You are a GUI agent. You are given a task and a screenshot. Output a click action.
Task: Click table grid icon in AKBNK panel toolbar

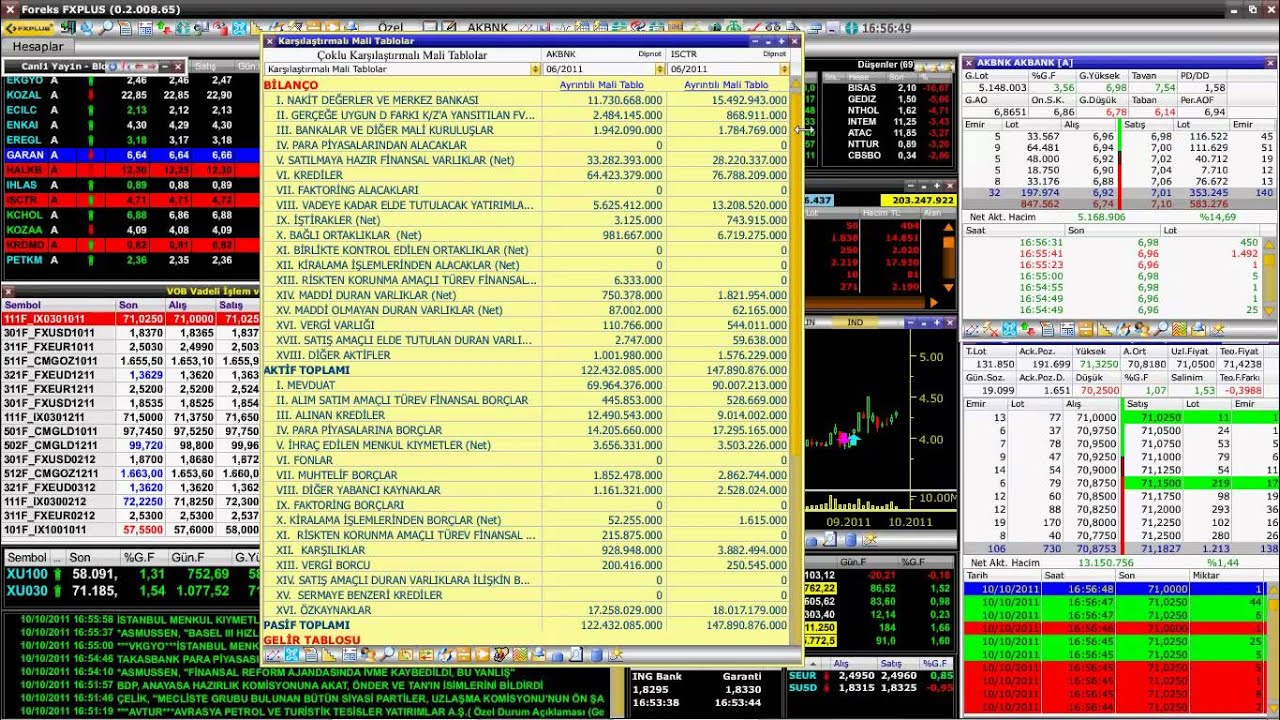[1067, 330]
